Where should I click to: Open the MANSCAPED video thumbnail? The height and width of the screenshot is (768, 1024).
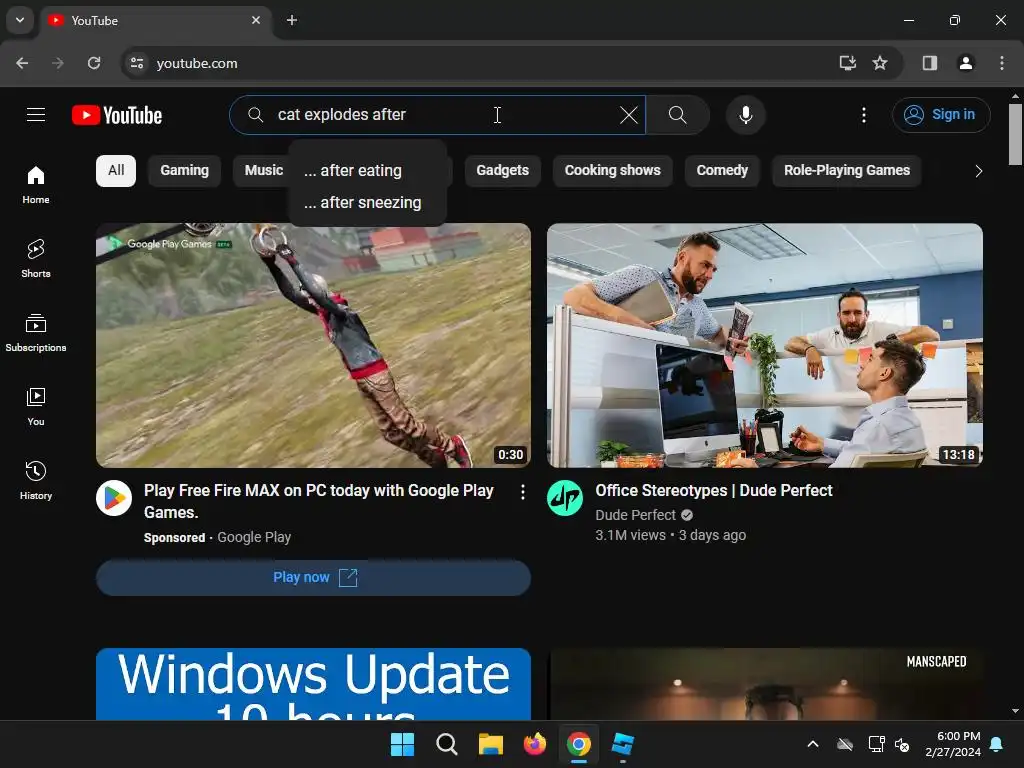point(765,684)
